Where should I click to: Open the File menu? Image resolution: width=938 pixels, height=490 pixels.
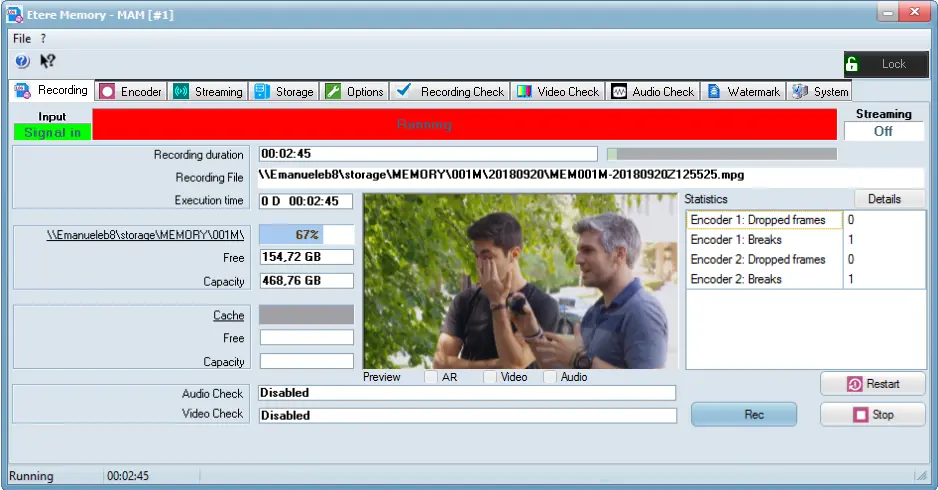point(22,38)
